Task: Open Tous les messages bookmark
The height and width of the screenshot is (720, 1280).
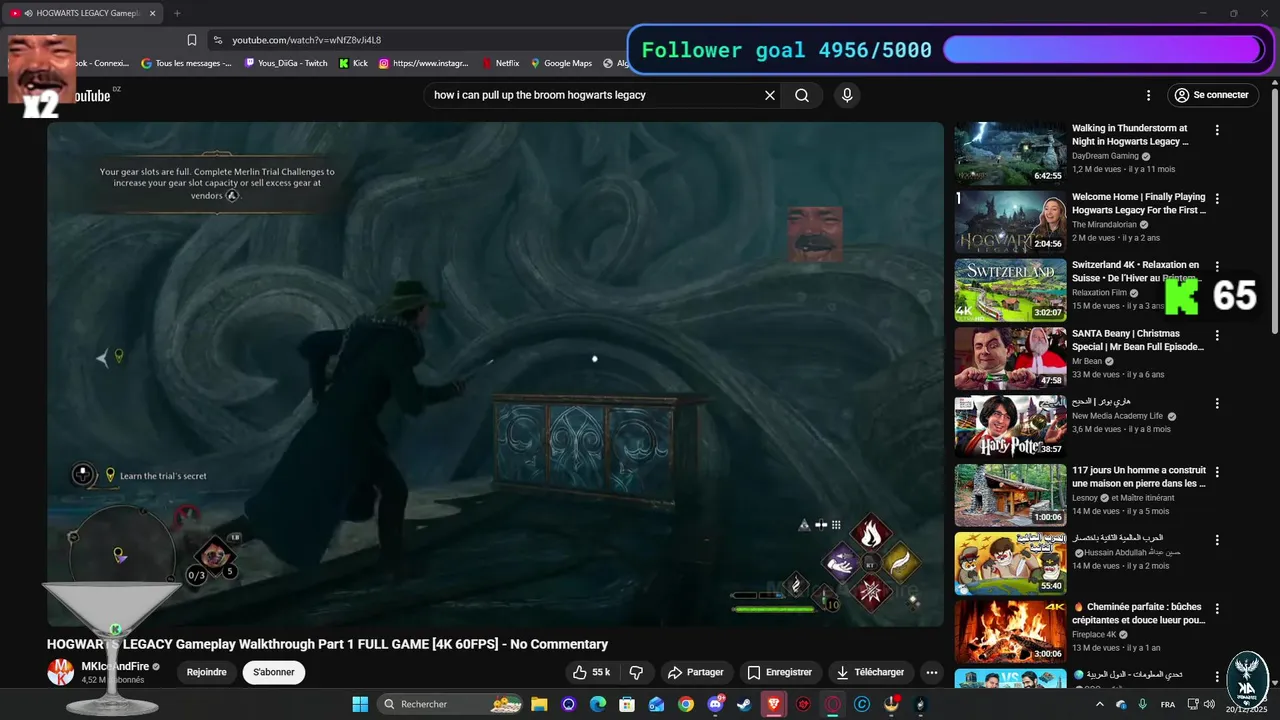Action: pos(187,63)
